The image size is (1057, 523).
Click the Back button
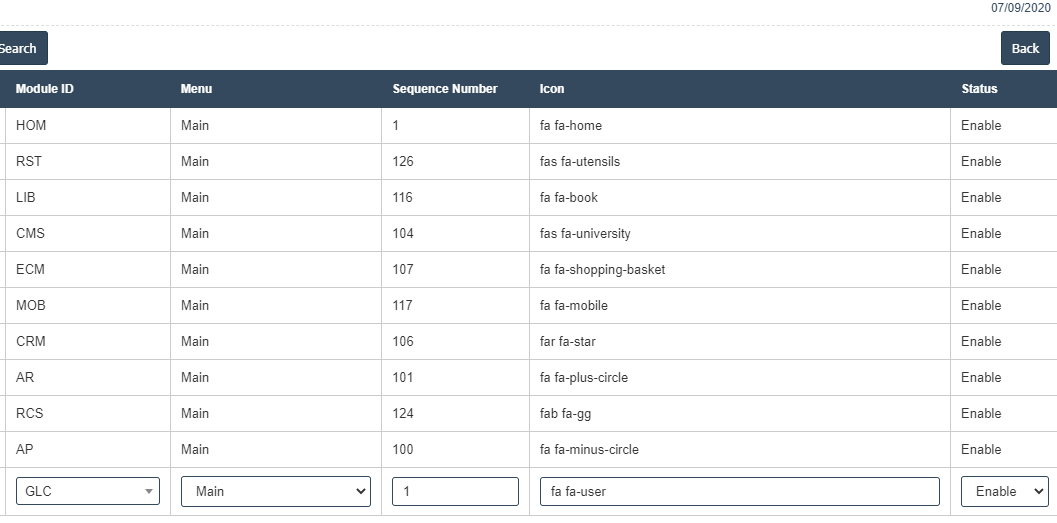pos(1025,48)
